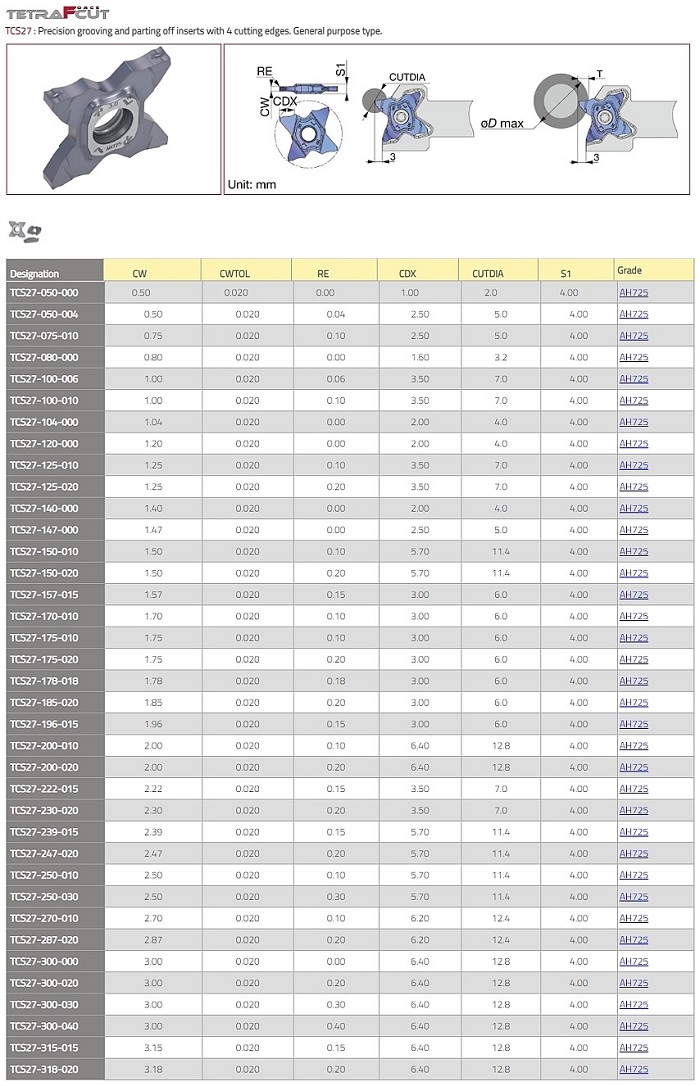Follow the AH725 link in the TCS27-150-010 row
The height and width of the screenshot is (1086, 700).
(633, 552)
